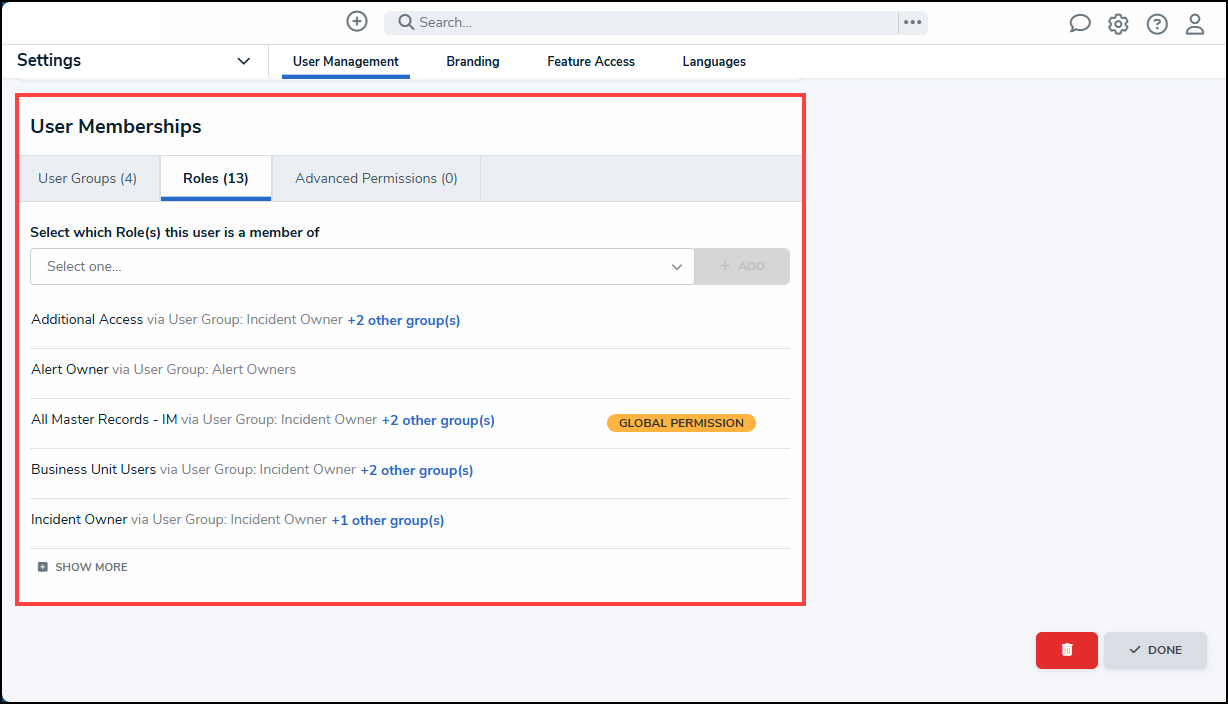Open the Select one role dropdown

(362, 266)
